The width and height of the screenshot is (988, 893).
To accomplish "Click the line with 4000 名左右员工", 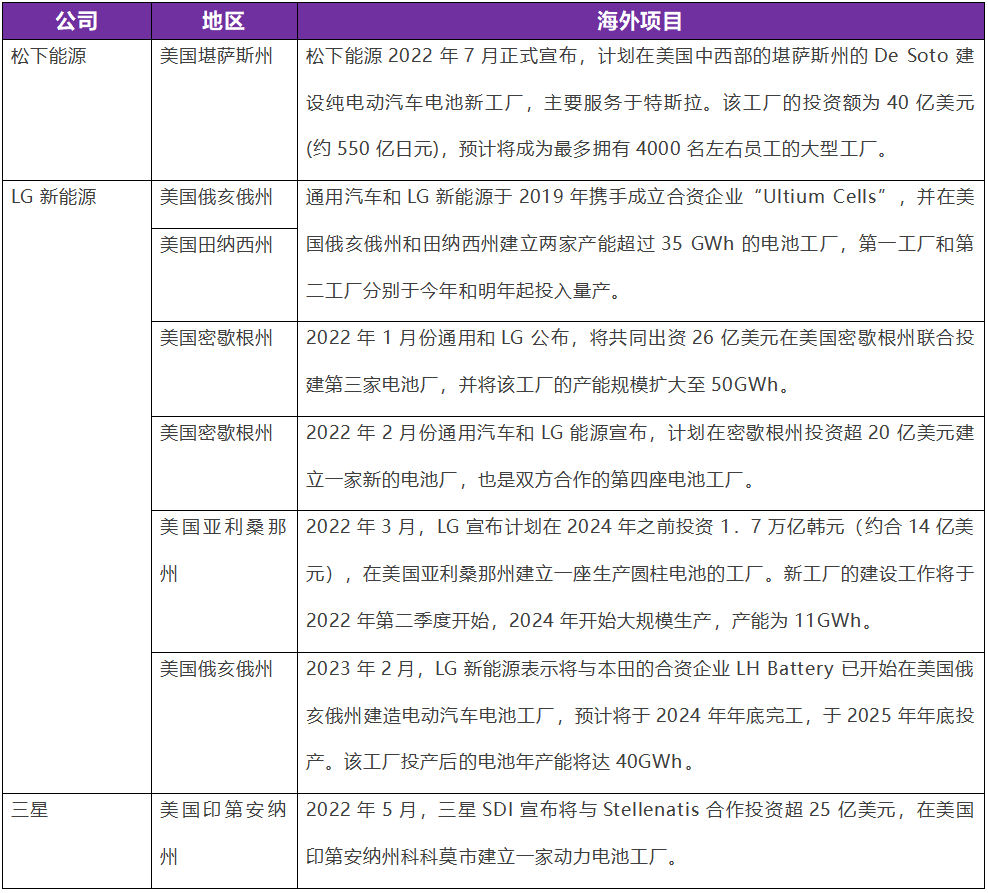I will [x=598, y=149].
